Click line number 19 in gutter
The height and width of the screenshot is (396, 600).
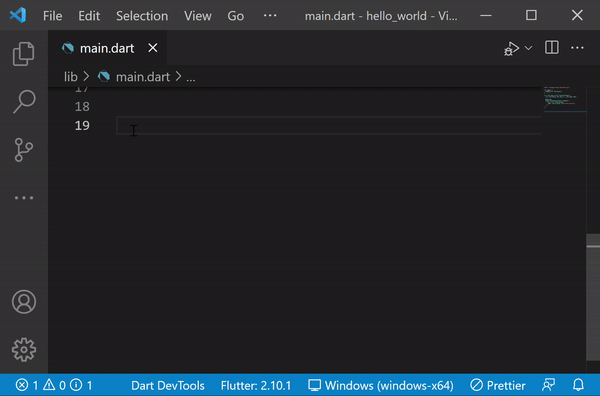coord(82,125)
